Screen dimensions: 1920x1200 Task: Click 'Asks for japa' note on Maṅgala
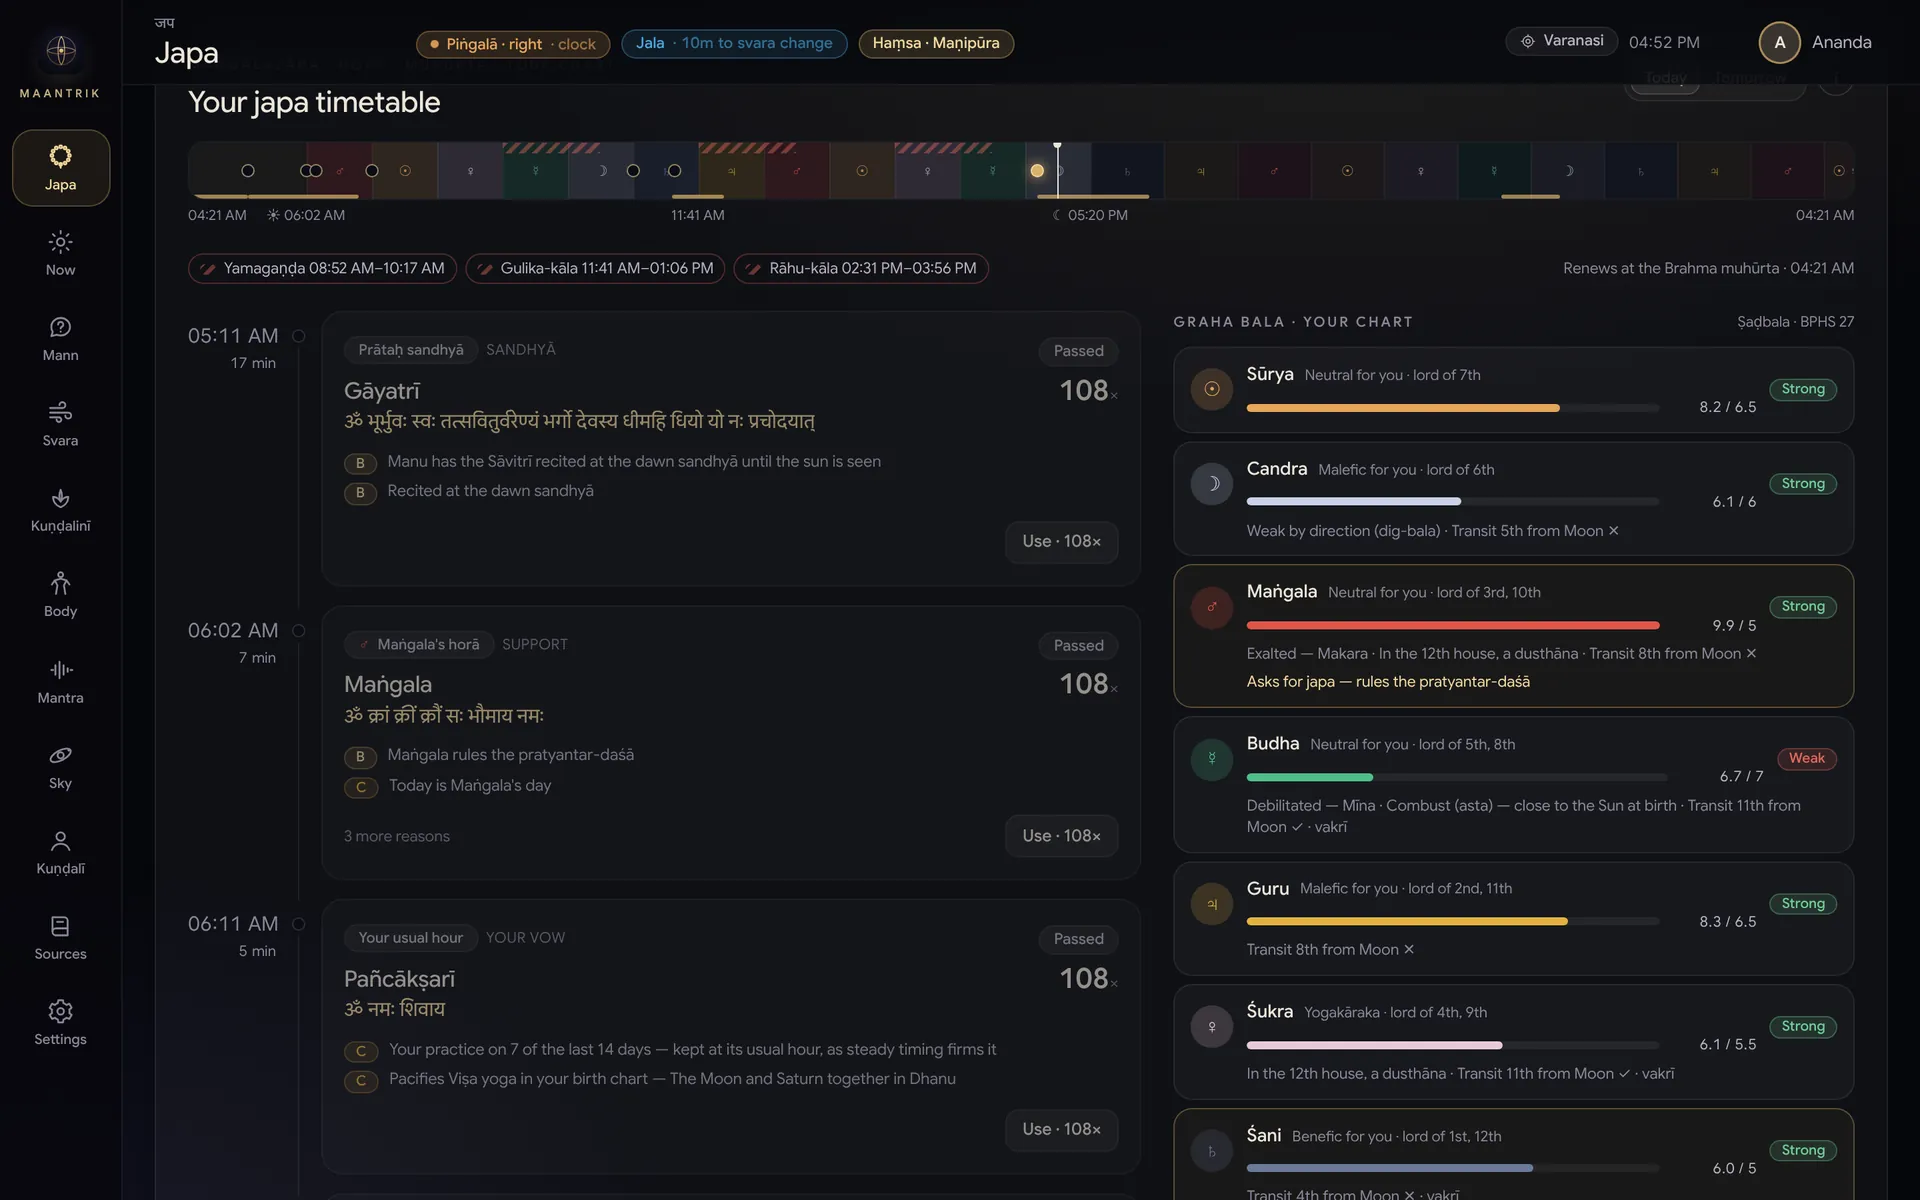[x=1388, y=682]
